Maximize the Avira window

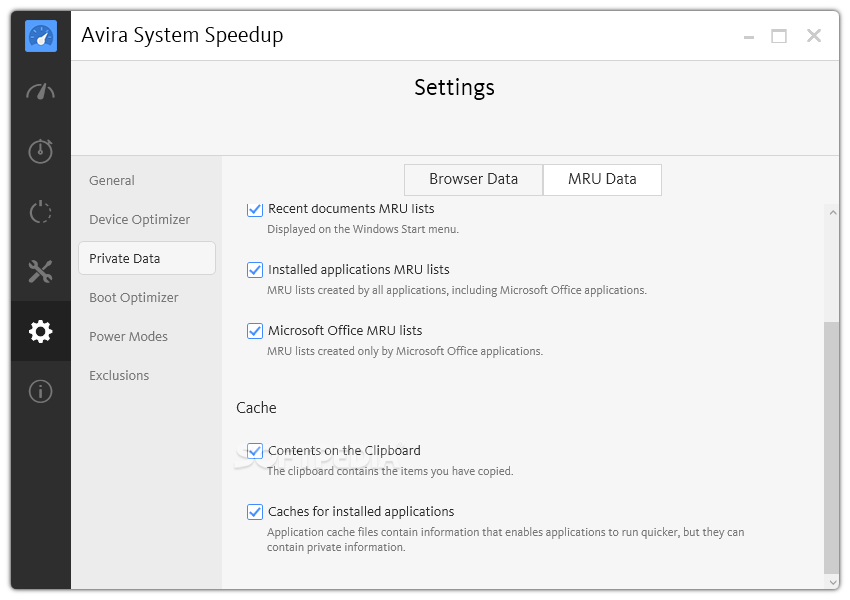[779, 36]
